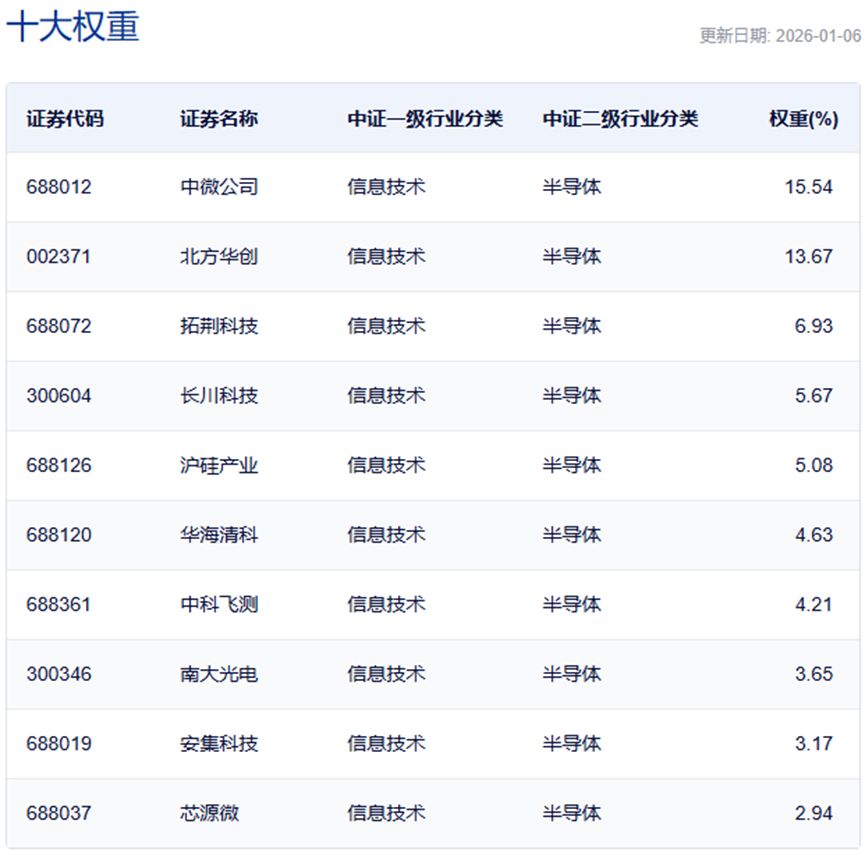Select the 拓荆科技 stock name
The height and width of the screenshot is (856, 865).
[x=219, y=326]
